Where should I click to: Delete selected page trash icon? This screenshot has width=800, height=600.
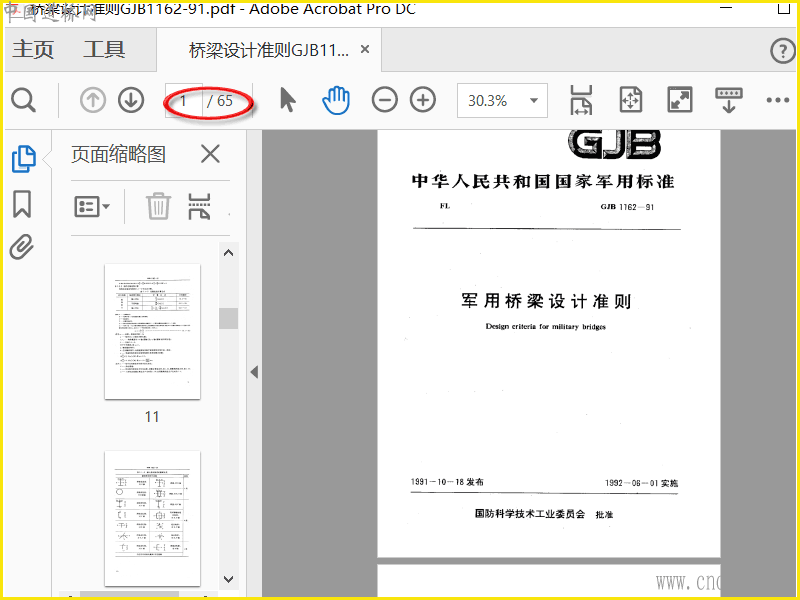point(158,206)
